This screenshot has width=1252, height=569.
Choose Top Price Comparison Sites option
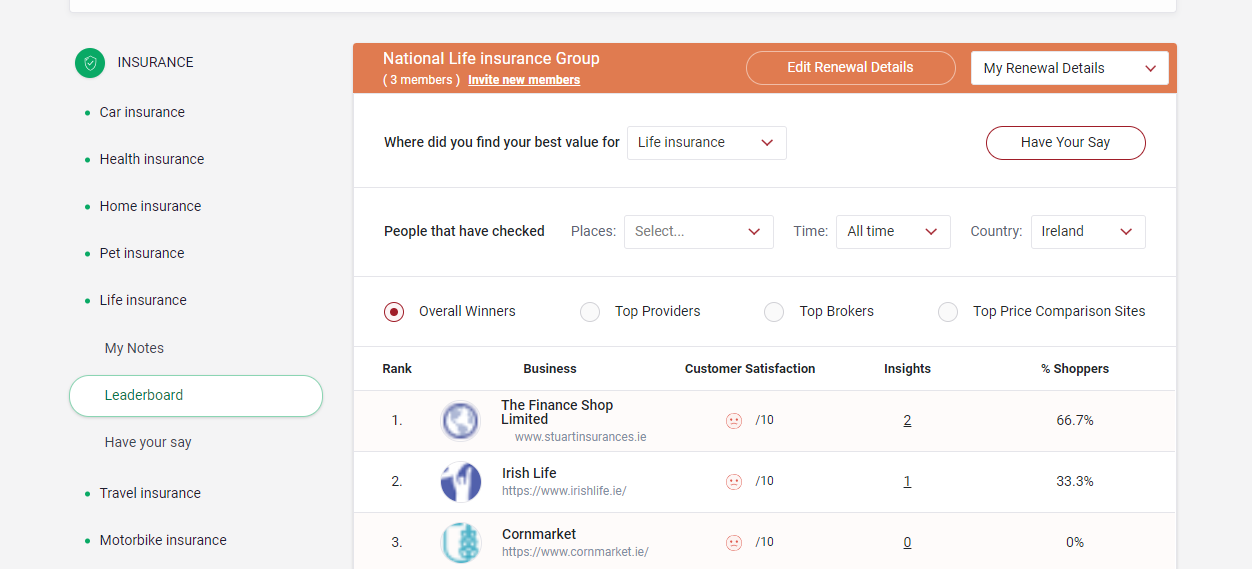[948, 312]
